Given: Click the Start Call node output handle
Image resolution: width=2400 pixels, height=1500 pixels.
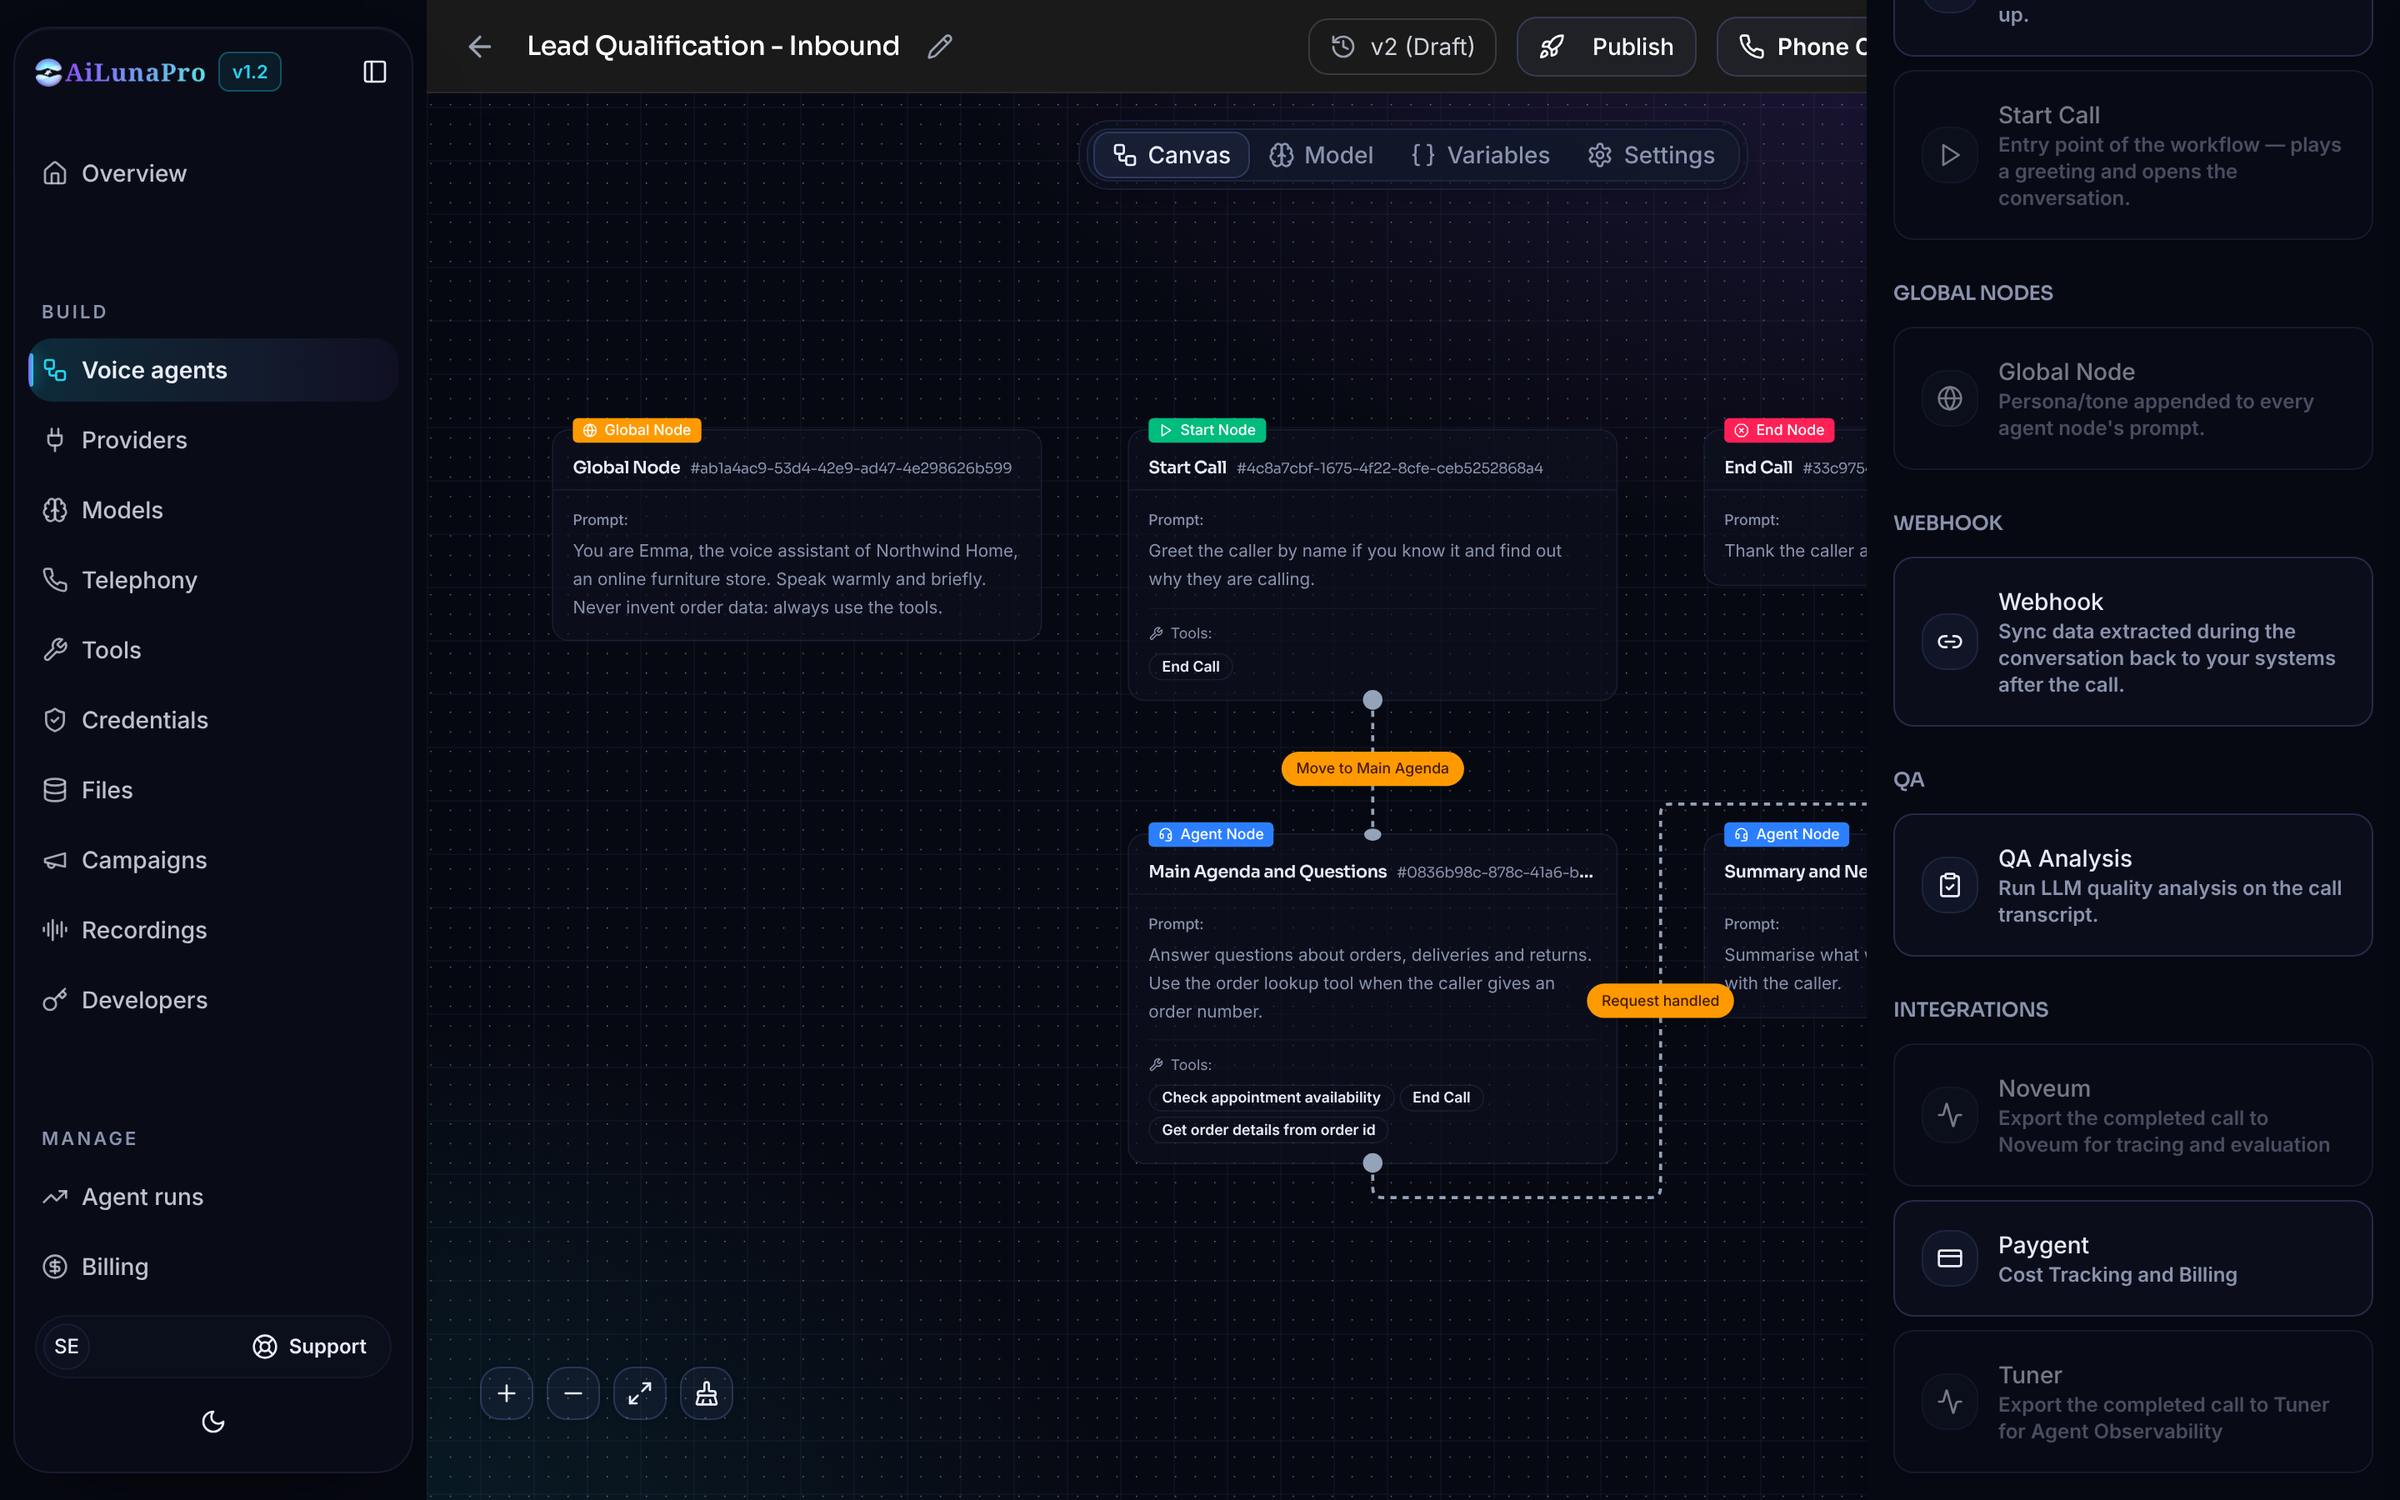Looking at the screenshot, I should click(x=1373, y=700).
